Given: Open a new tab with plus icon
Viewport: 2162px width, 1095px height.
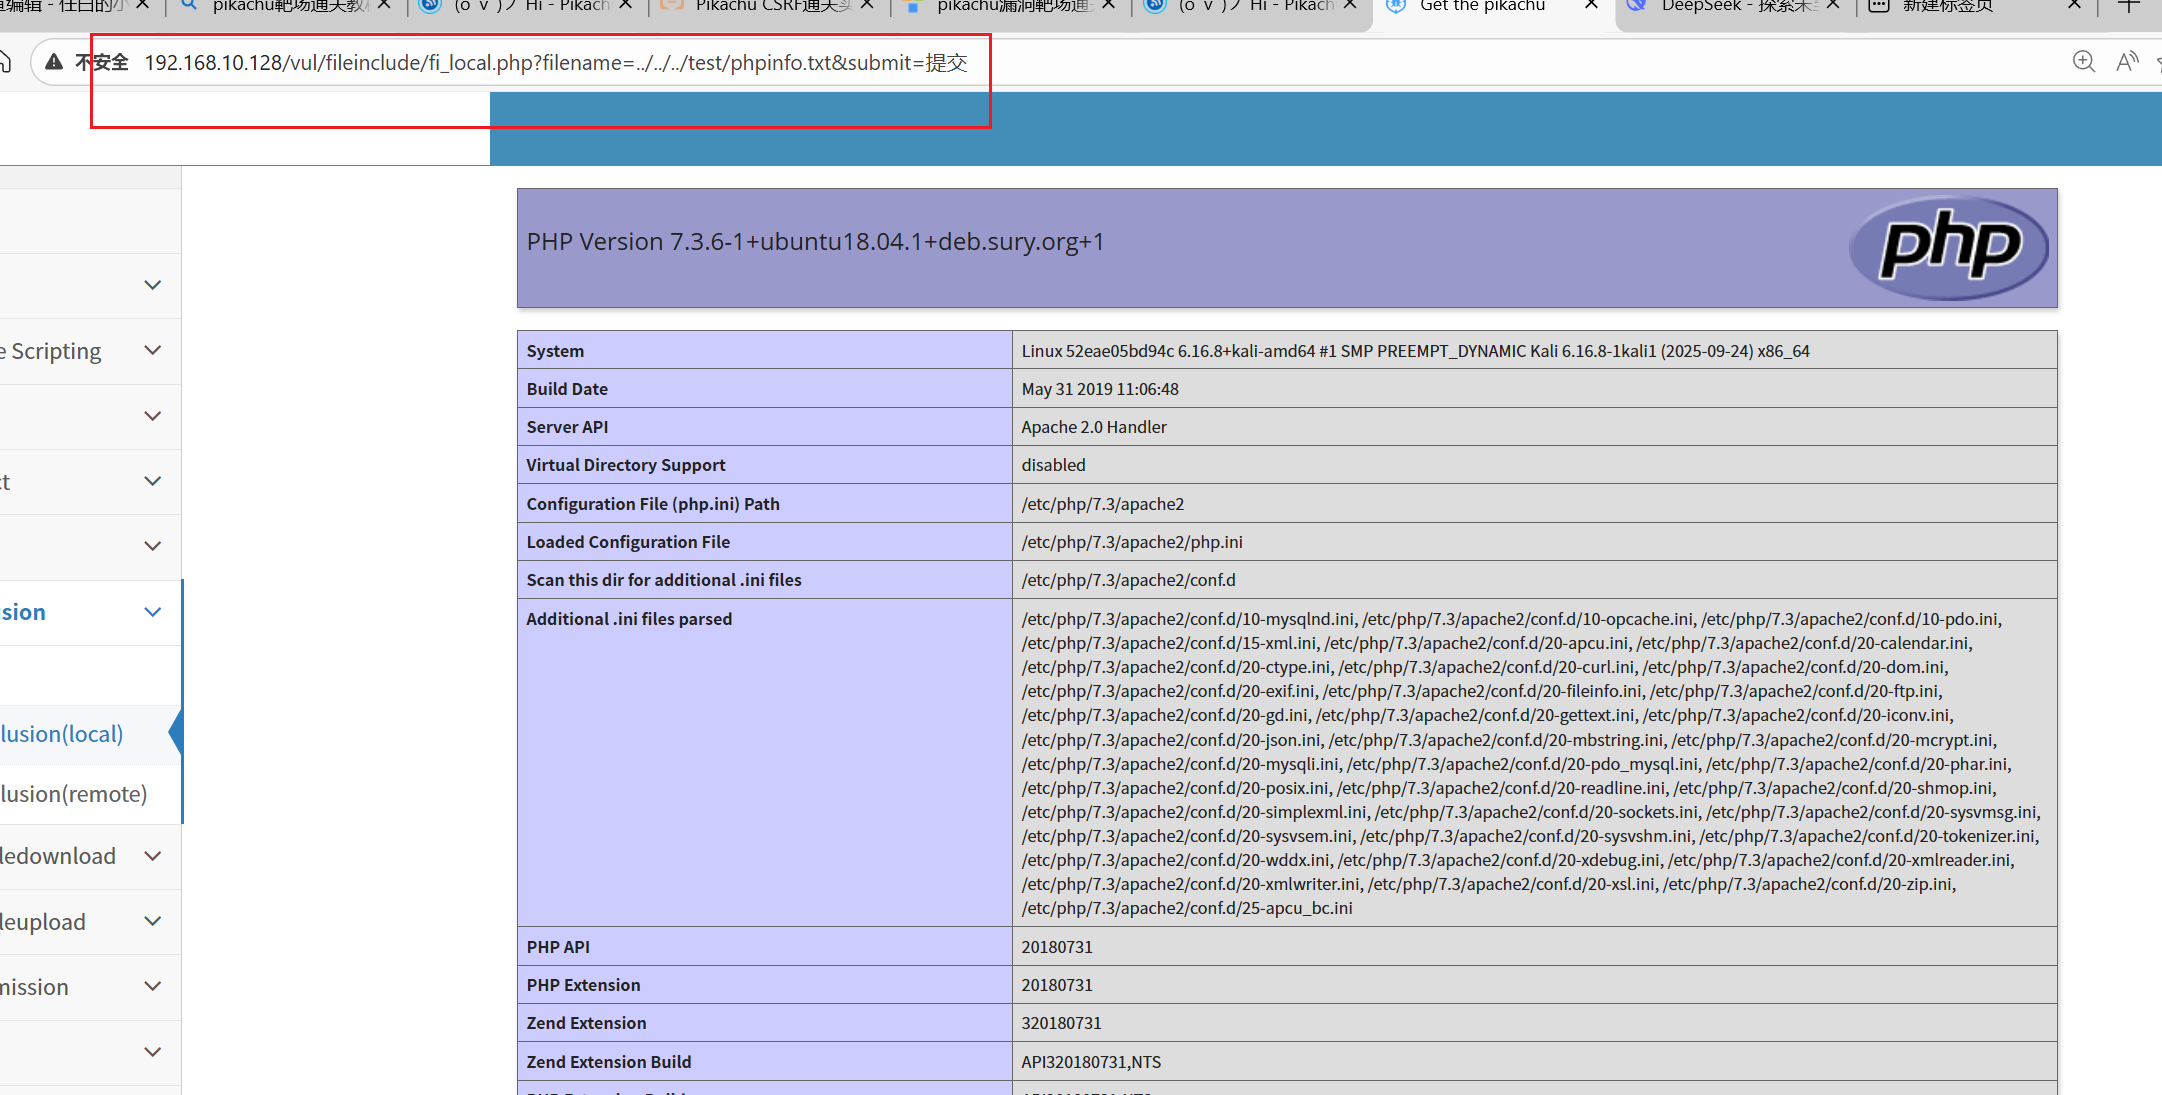Looking at the screenshot, I should pyautogui.click(x=2129, y=6).
